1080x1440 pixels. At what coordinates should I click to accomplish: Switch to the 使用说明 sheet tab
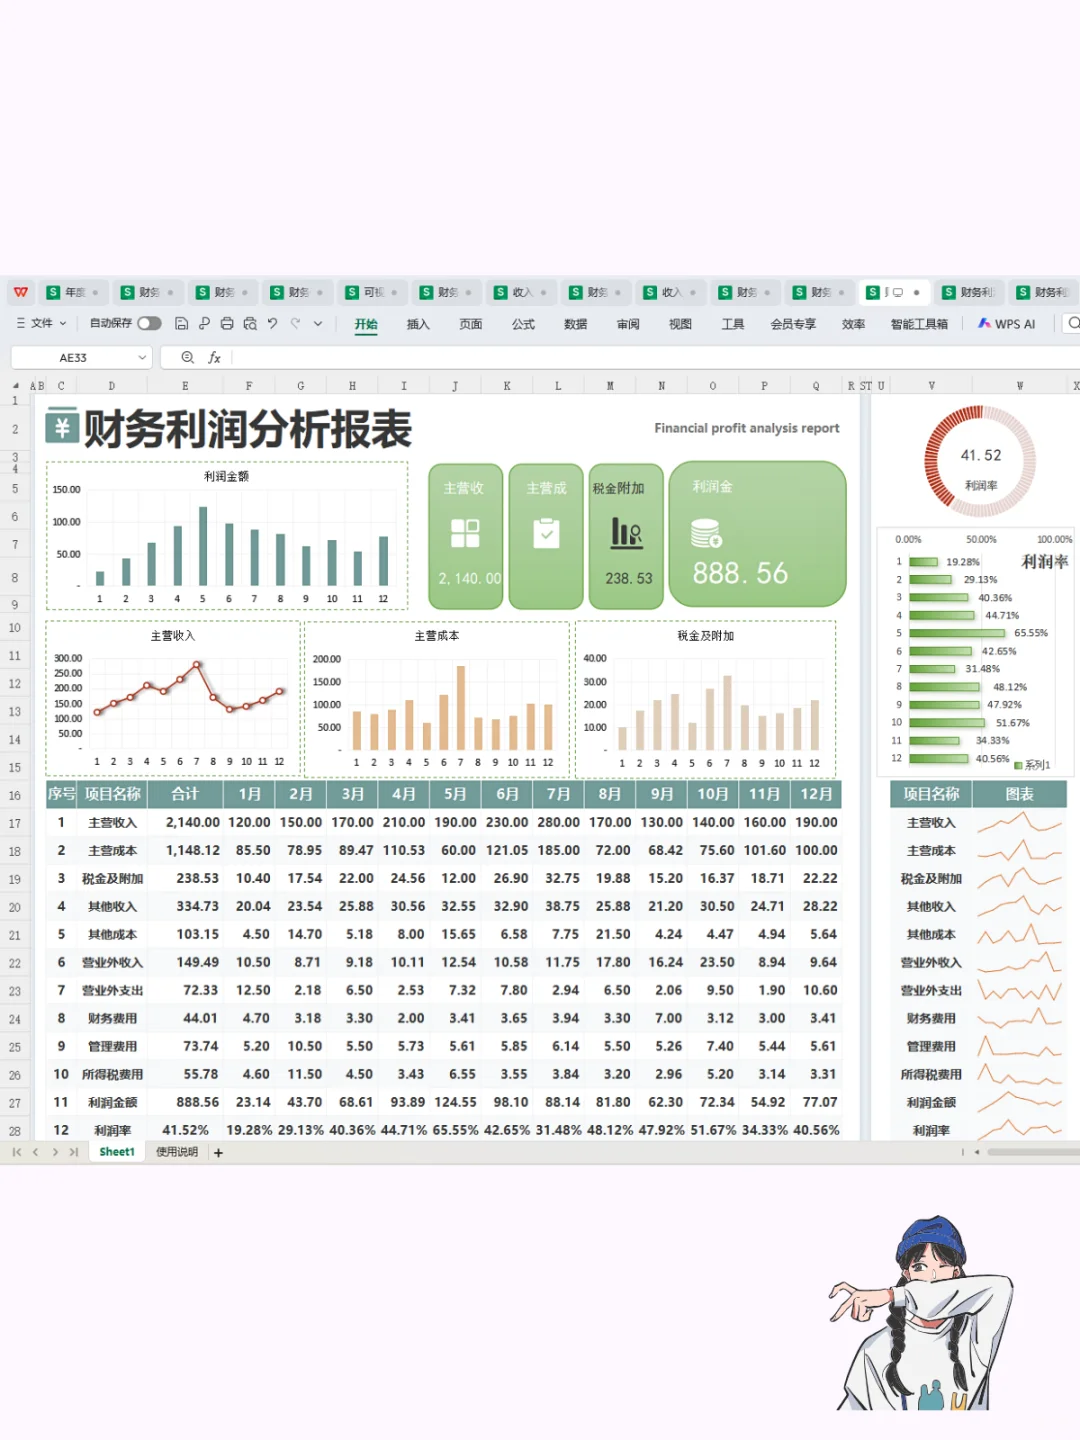pyautogui.click(x=176, y=1152)
